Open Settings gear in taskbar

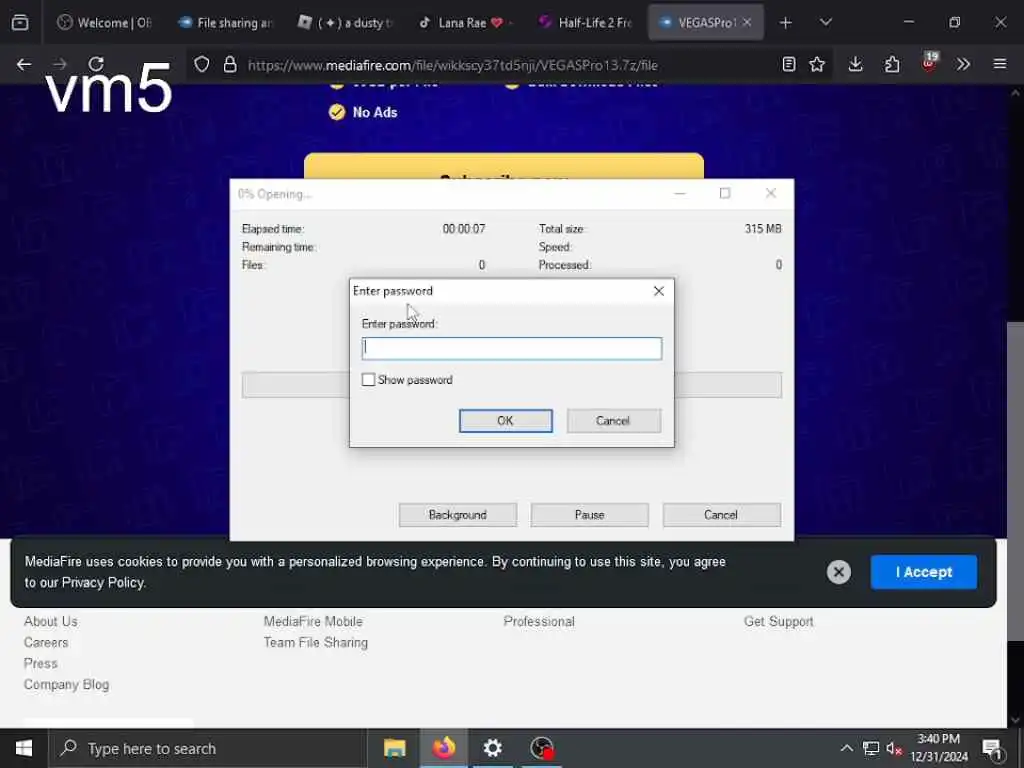[493, 748]
